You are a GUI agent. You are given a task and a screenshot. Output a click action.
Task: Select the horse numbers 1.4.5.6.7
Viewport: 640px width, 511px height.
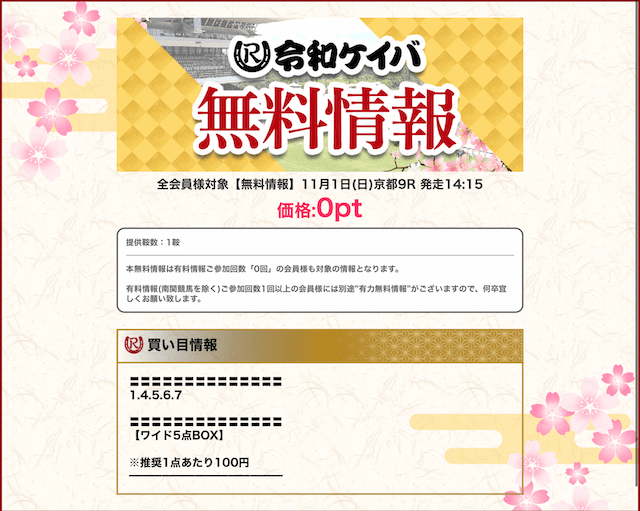click(x=156, y=395)
